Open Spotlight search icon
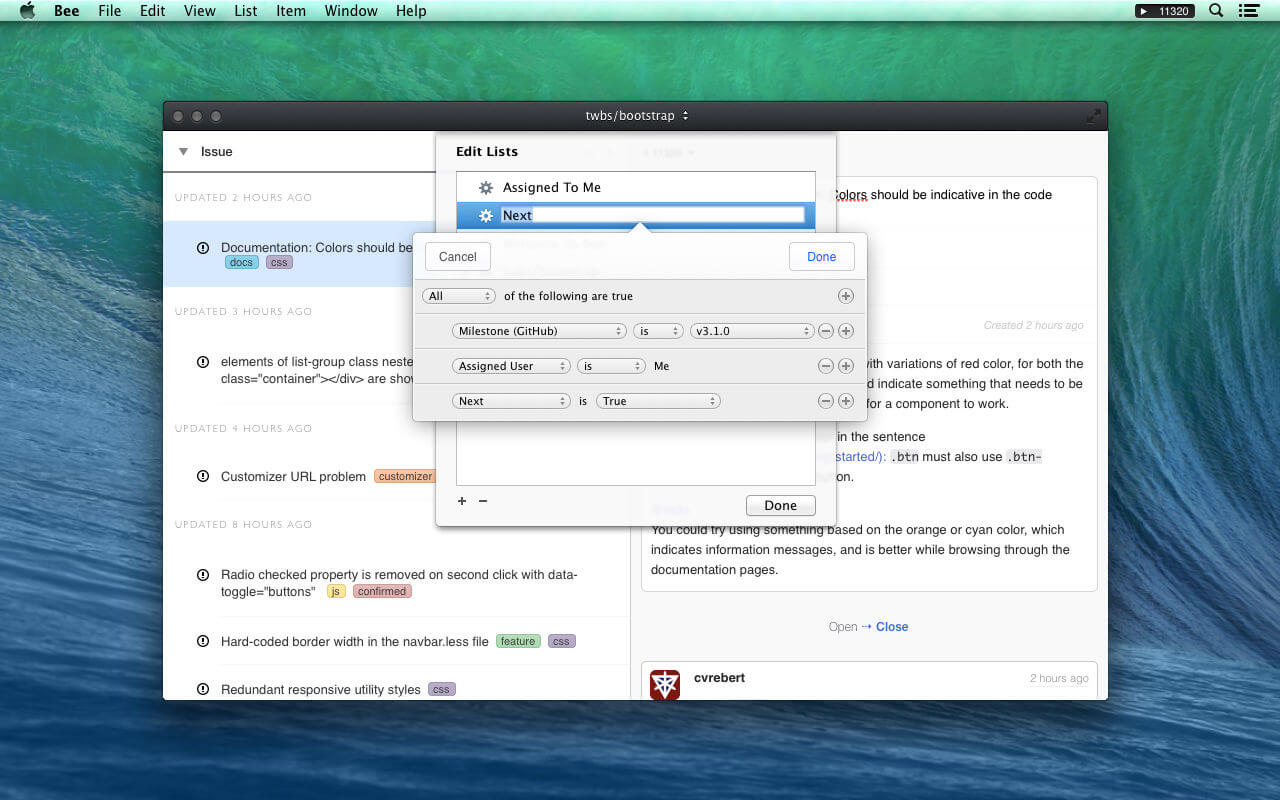The width and height of the screenshot is (1280, 800). point(1216,11)
